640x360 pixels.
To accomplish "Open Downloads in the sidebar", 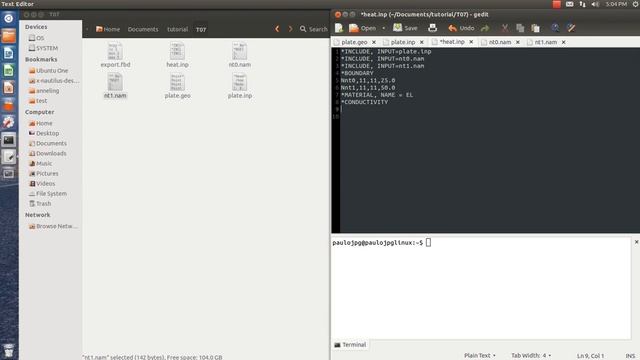I will click(47, 153).
